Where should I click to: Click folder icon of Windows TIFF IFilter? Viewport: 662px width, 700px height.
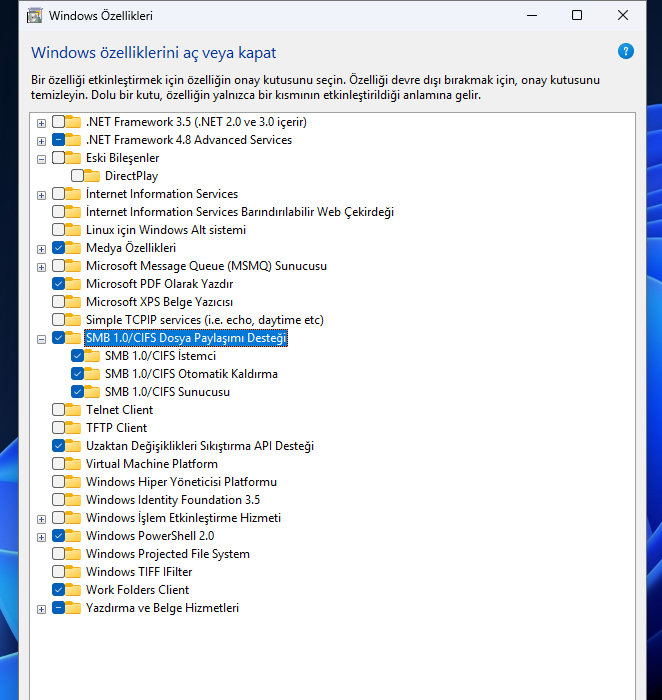(73, 571)
